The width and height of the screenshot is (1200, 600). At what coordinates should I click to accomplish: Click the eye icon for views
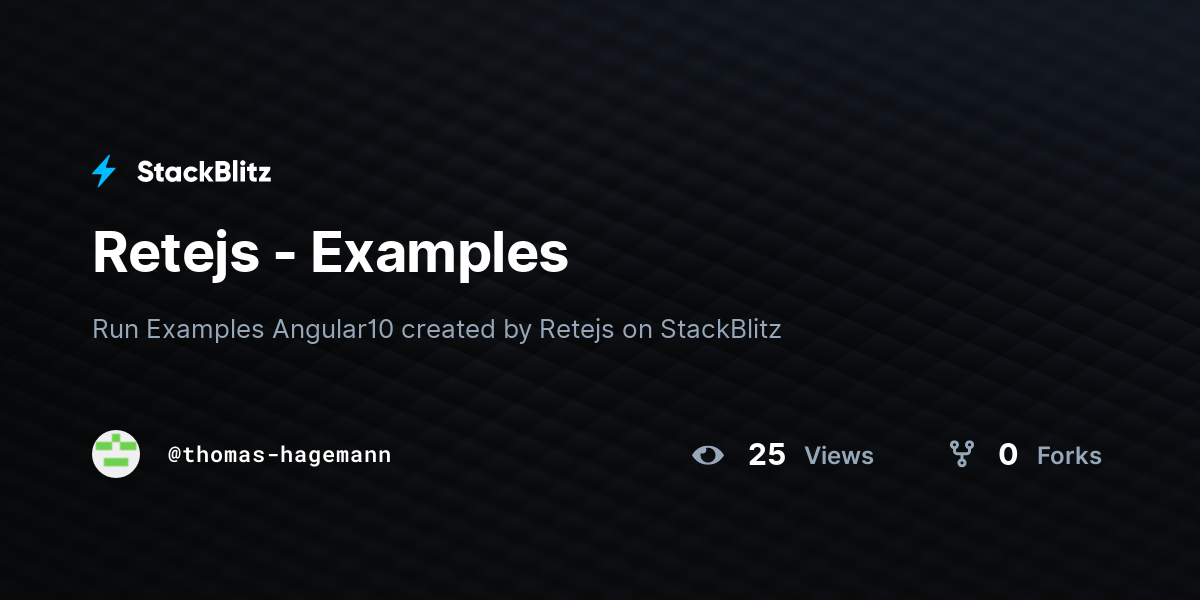707,455
